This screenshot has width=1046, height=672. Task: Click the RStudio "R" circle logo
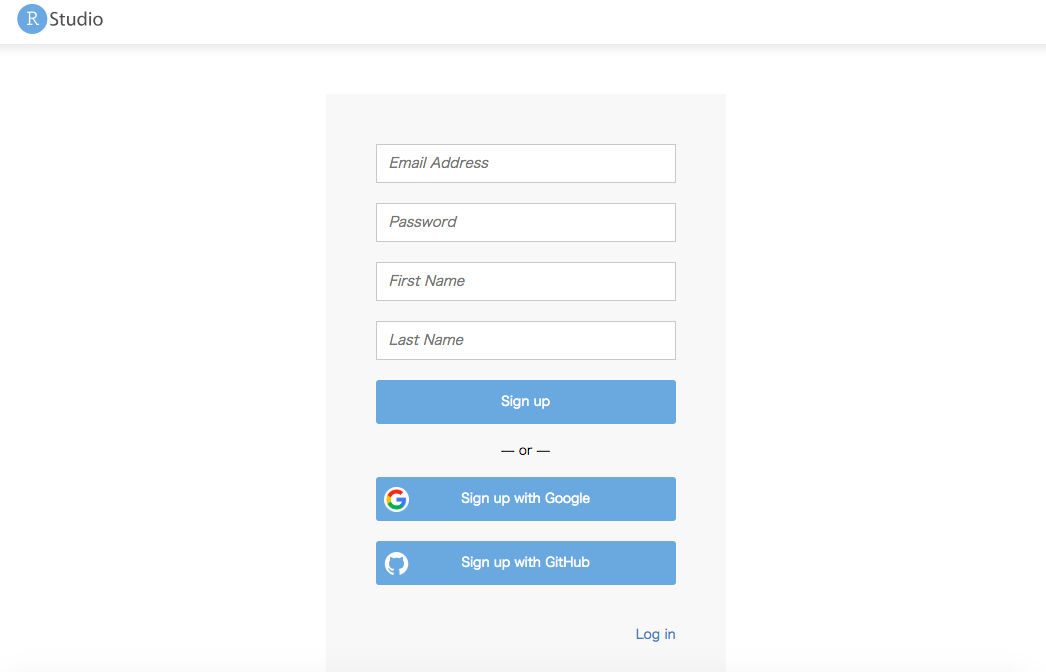pos(32,19)
